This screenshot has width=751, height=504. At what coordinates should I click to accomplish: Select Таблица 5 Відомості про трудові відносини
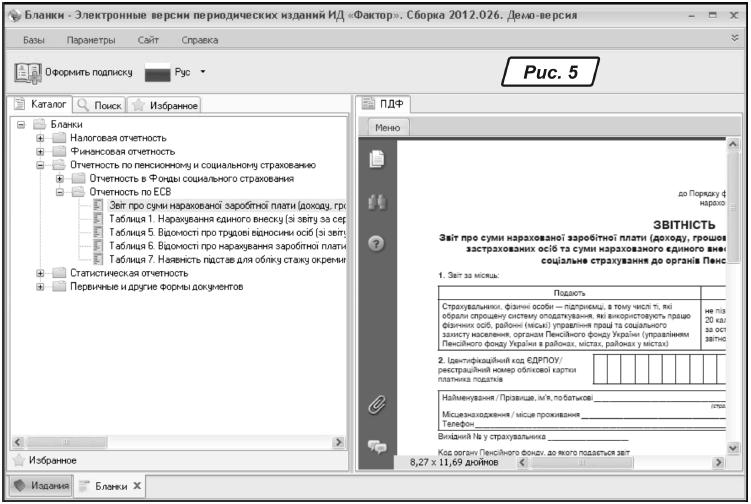227,231
